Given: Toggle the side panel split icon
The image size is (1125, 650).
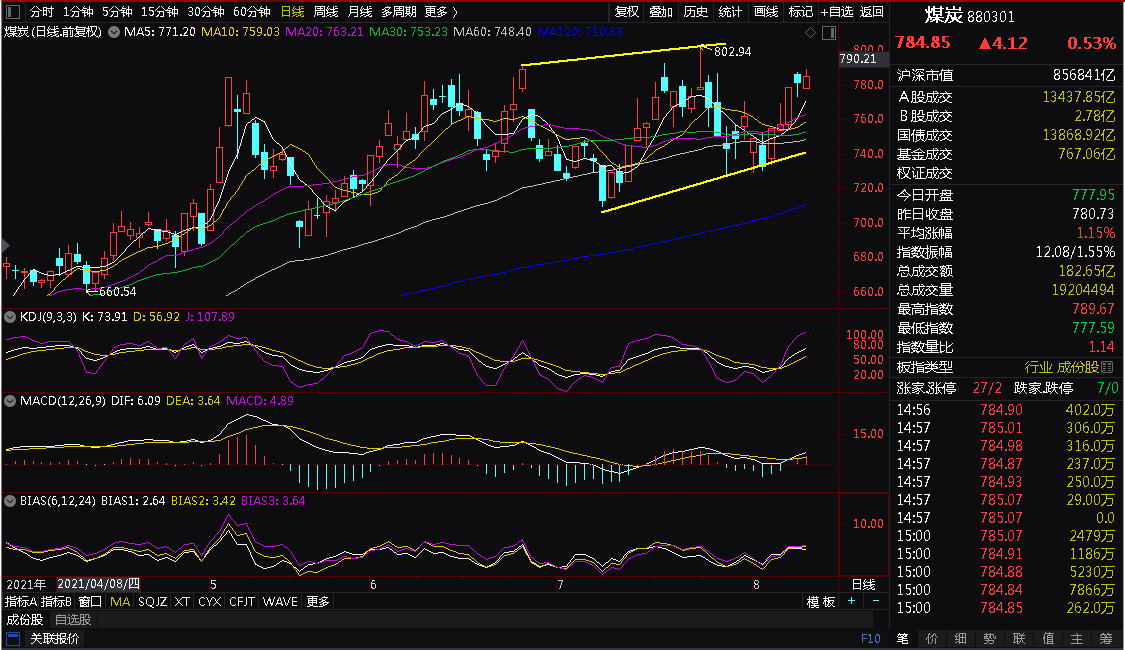Looking at the screenshot, I should [x=829, y=32].
